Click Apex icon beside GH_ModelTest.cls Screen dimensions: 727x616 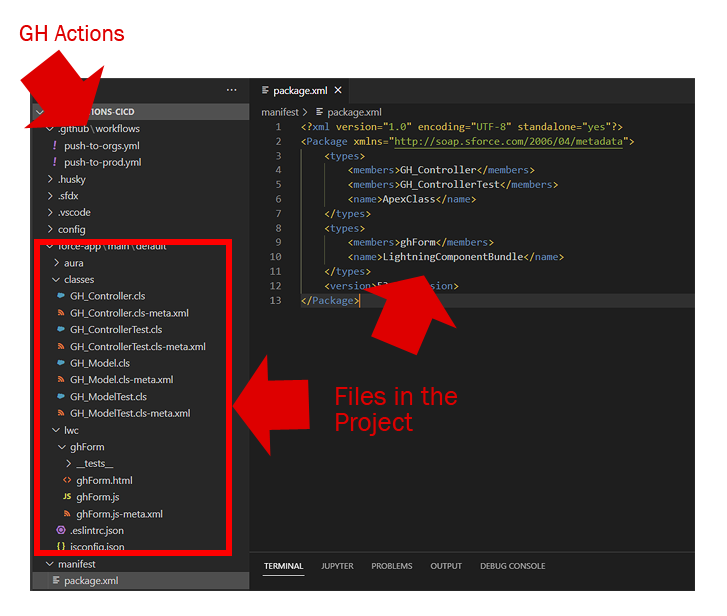[61, 396]
